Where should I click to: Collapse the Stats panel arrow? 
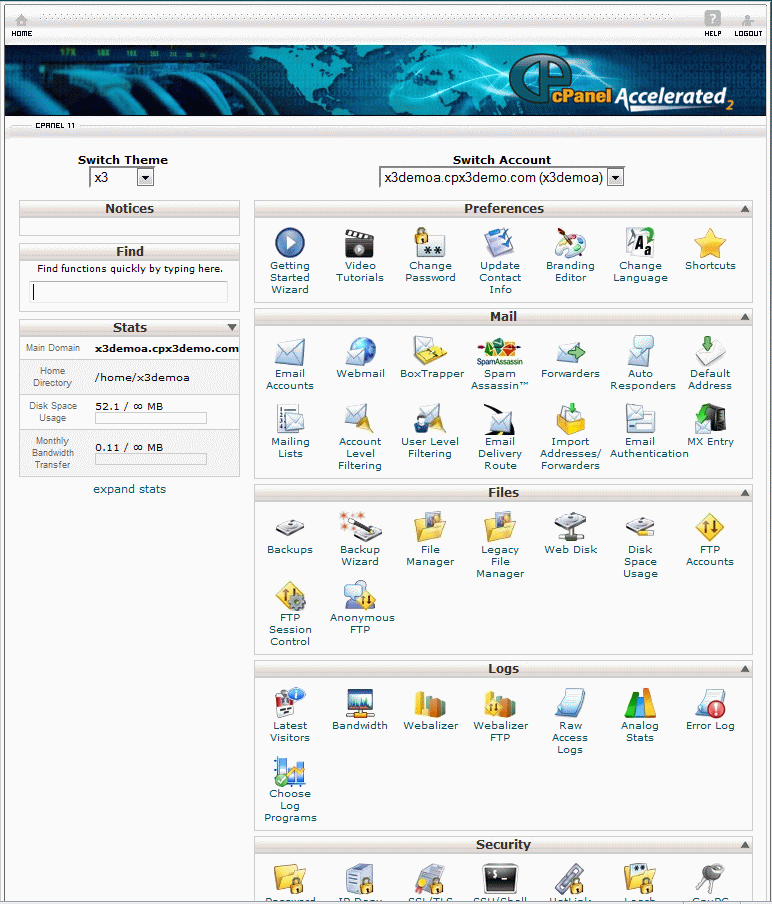[x=232, y=328]
